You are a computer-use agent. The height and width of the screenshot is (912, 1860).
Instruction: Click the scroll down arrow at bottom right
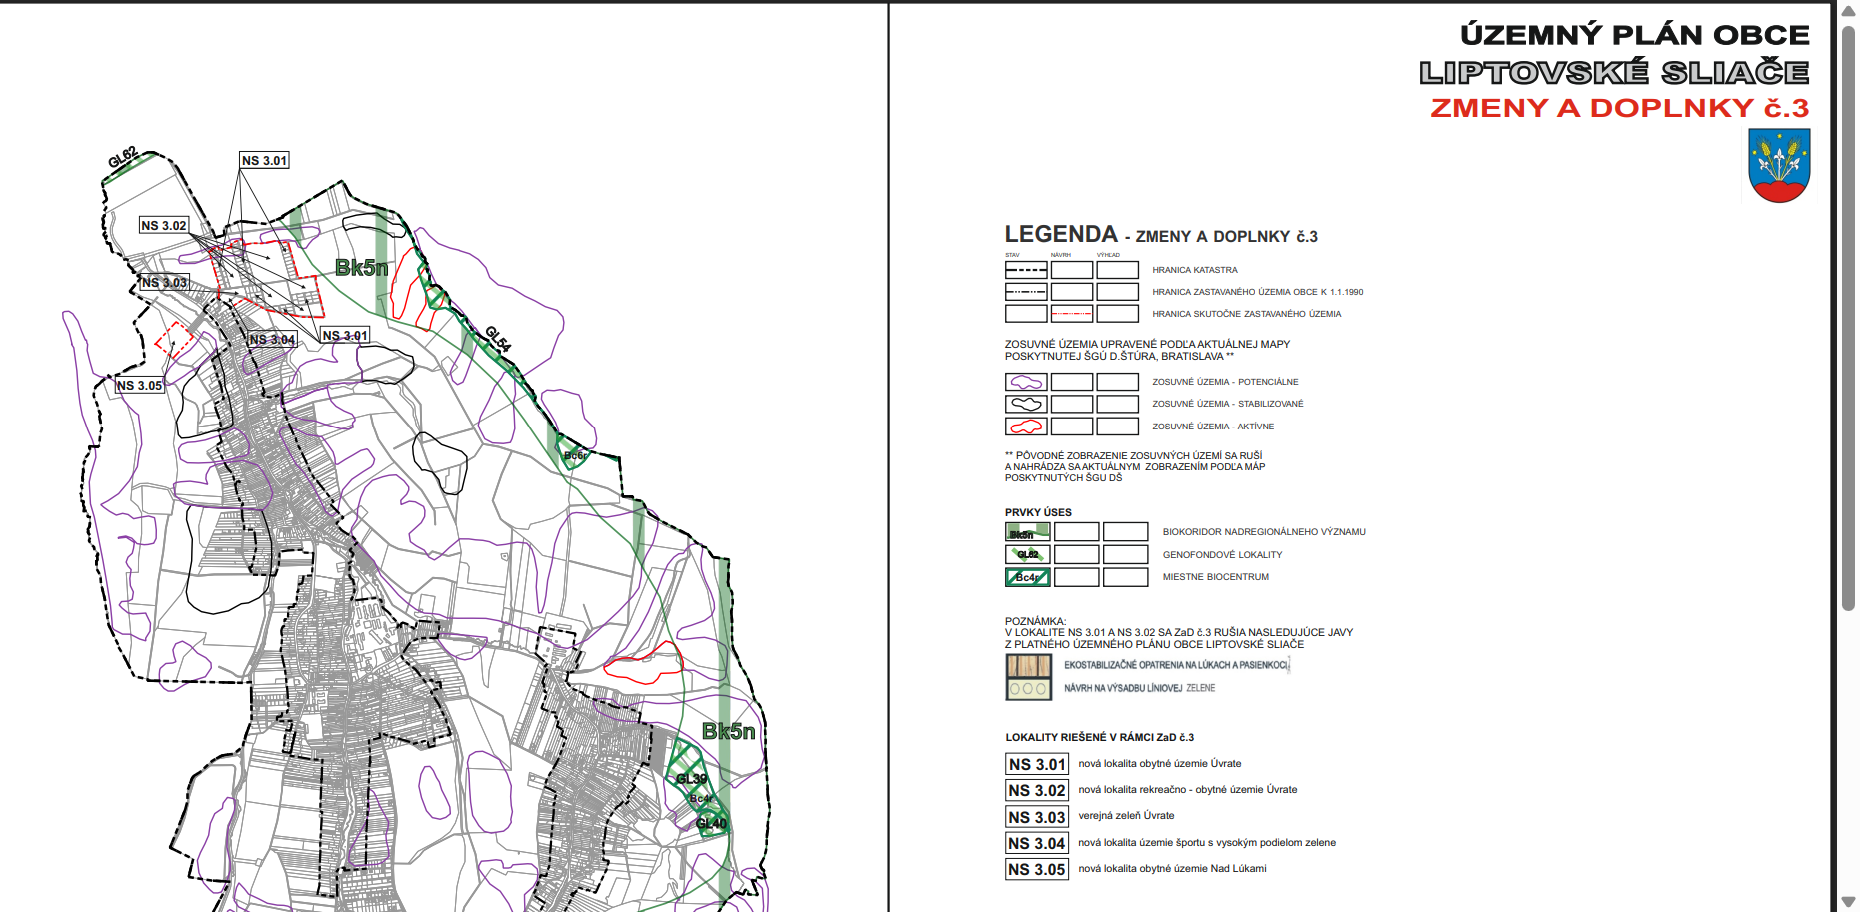[1848, 902]
